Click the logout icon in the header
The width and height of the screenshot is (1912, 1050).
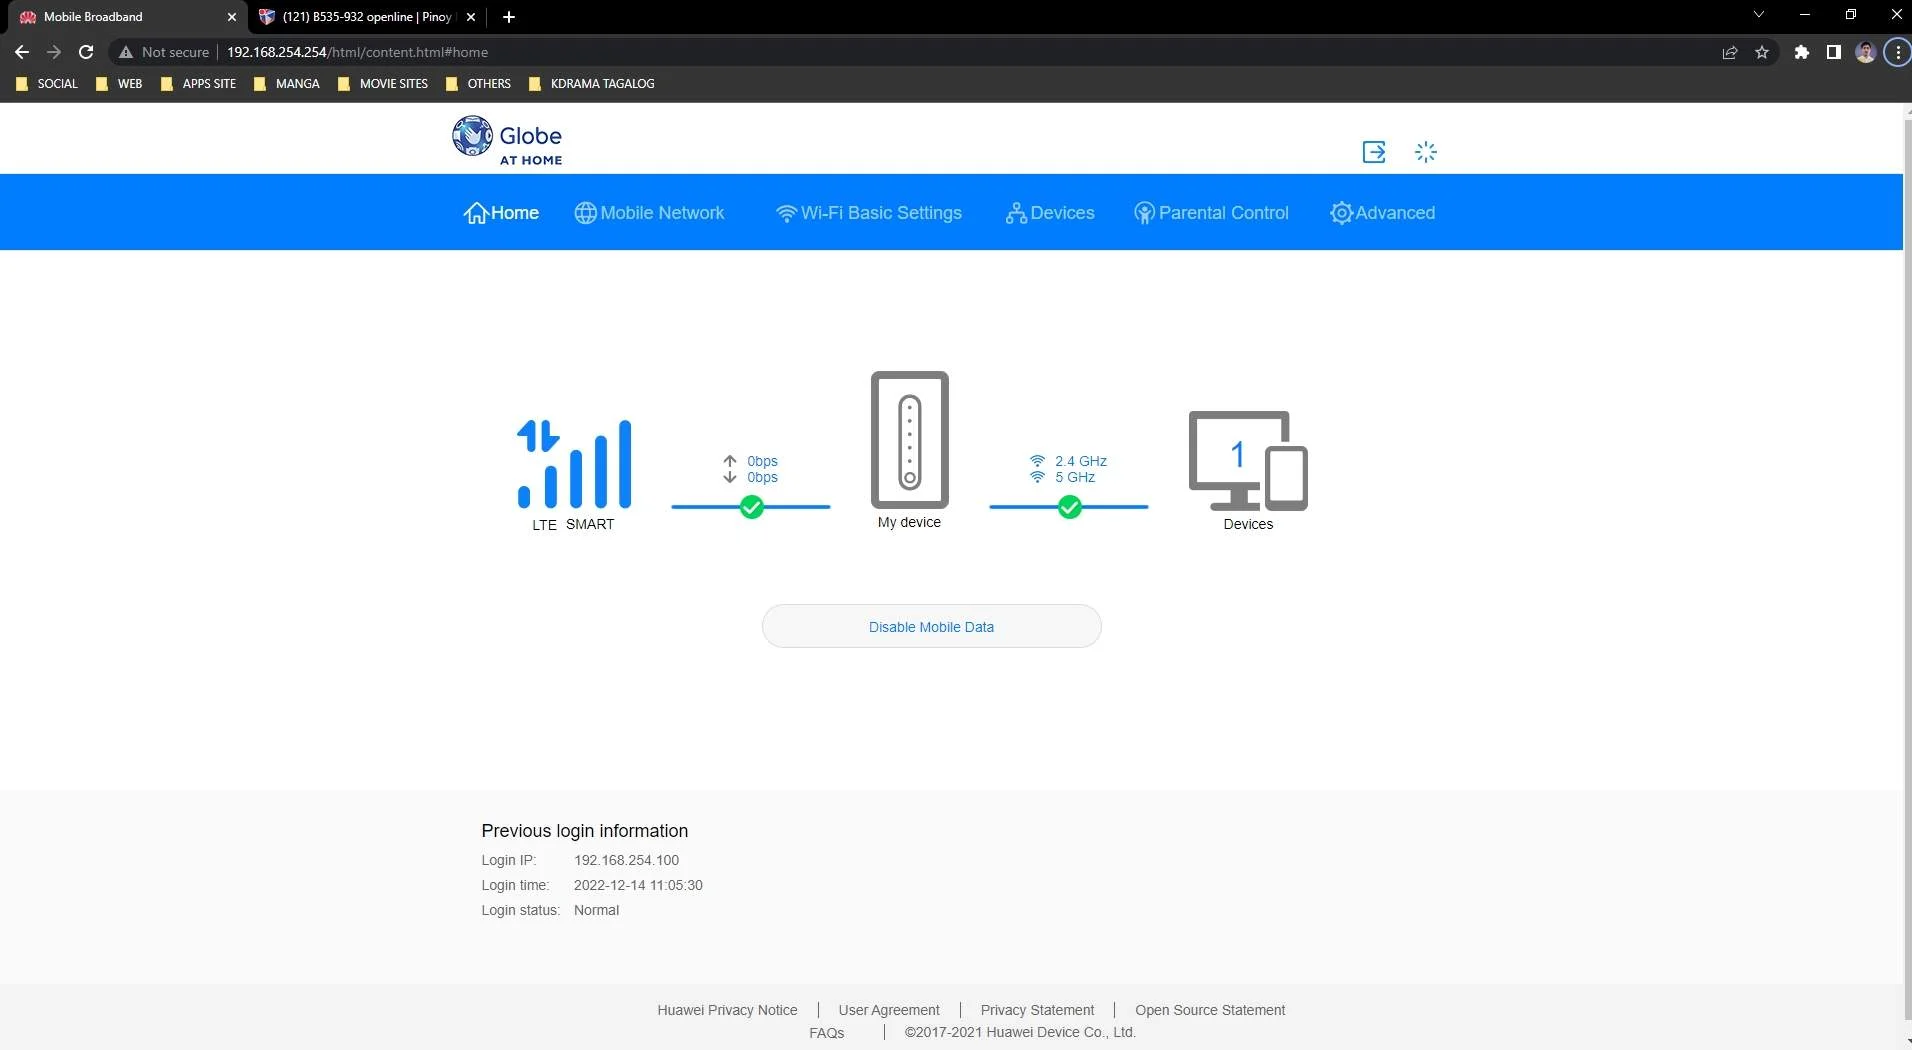pos(1374,152)
